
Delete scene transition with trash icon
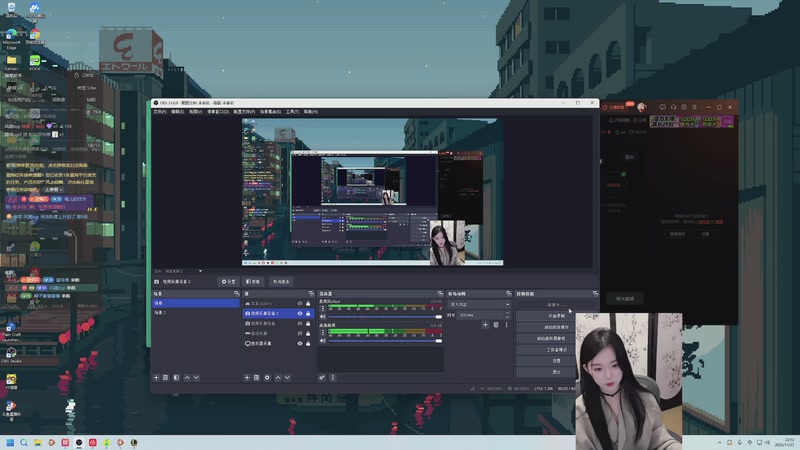(496, 324)
